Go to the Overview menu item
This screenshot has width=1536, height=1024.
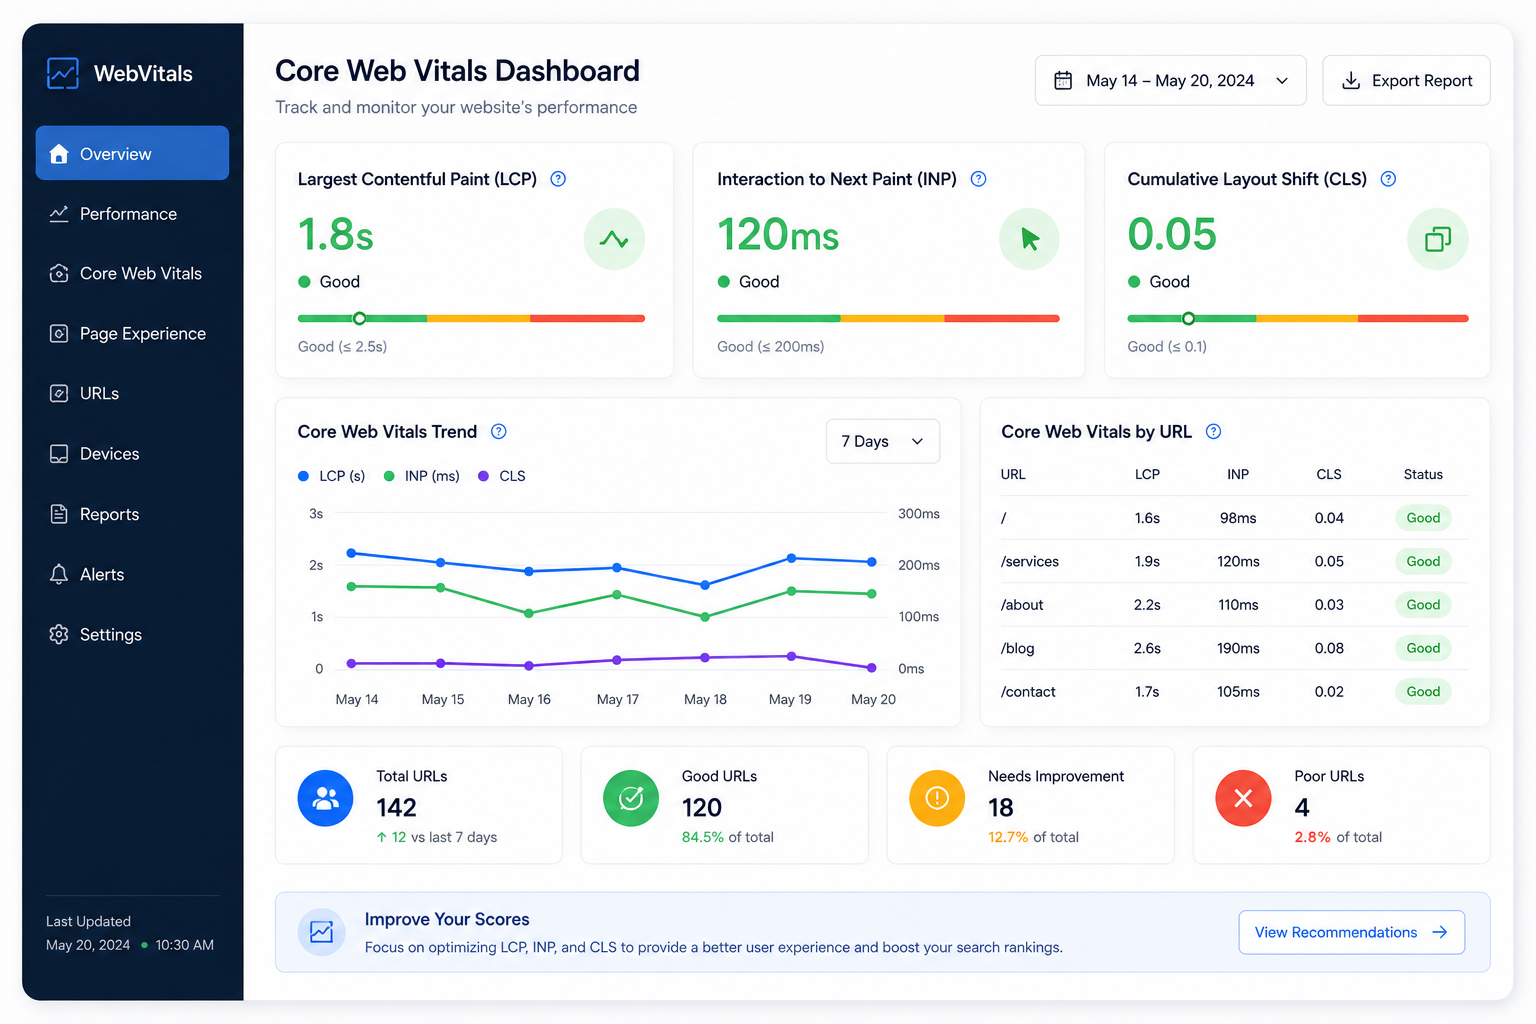(132, 153)
